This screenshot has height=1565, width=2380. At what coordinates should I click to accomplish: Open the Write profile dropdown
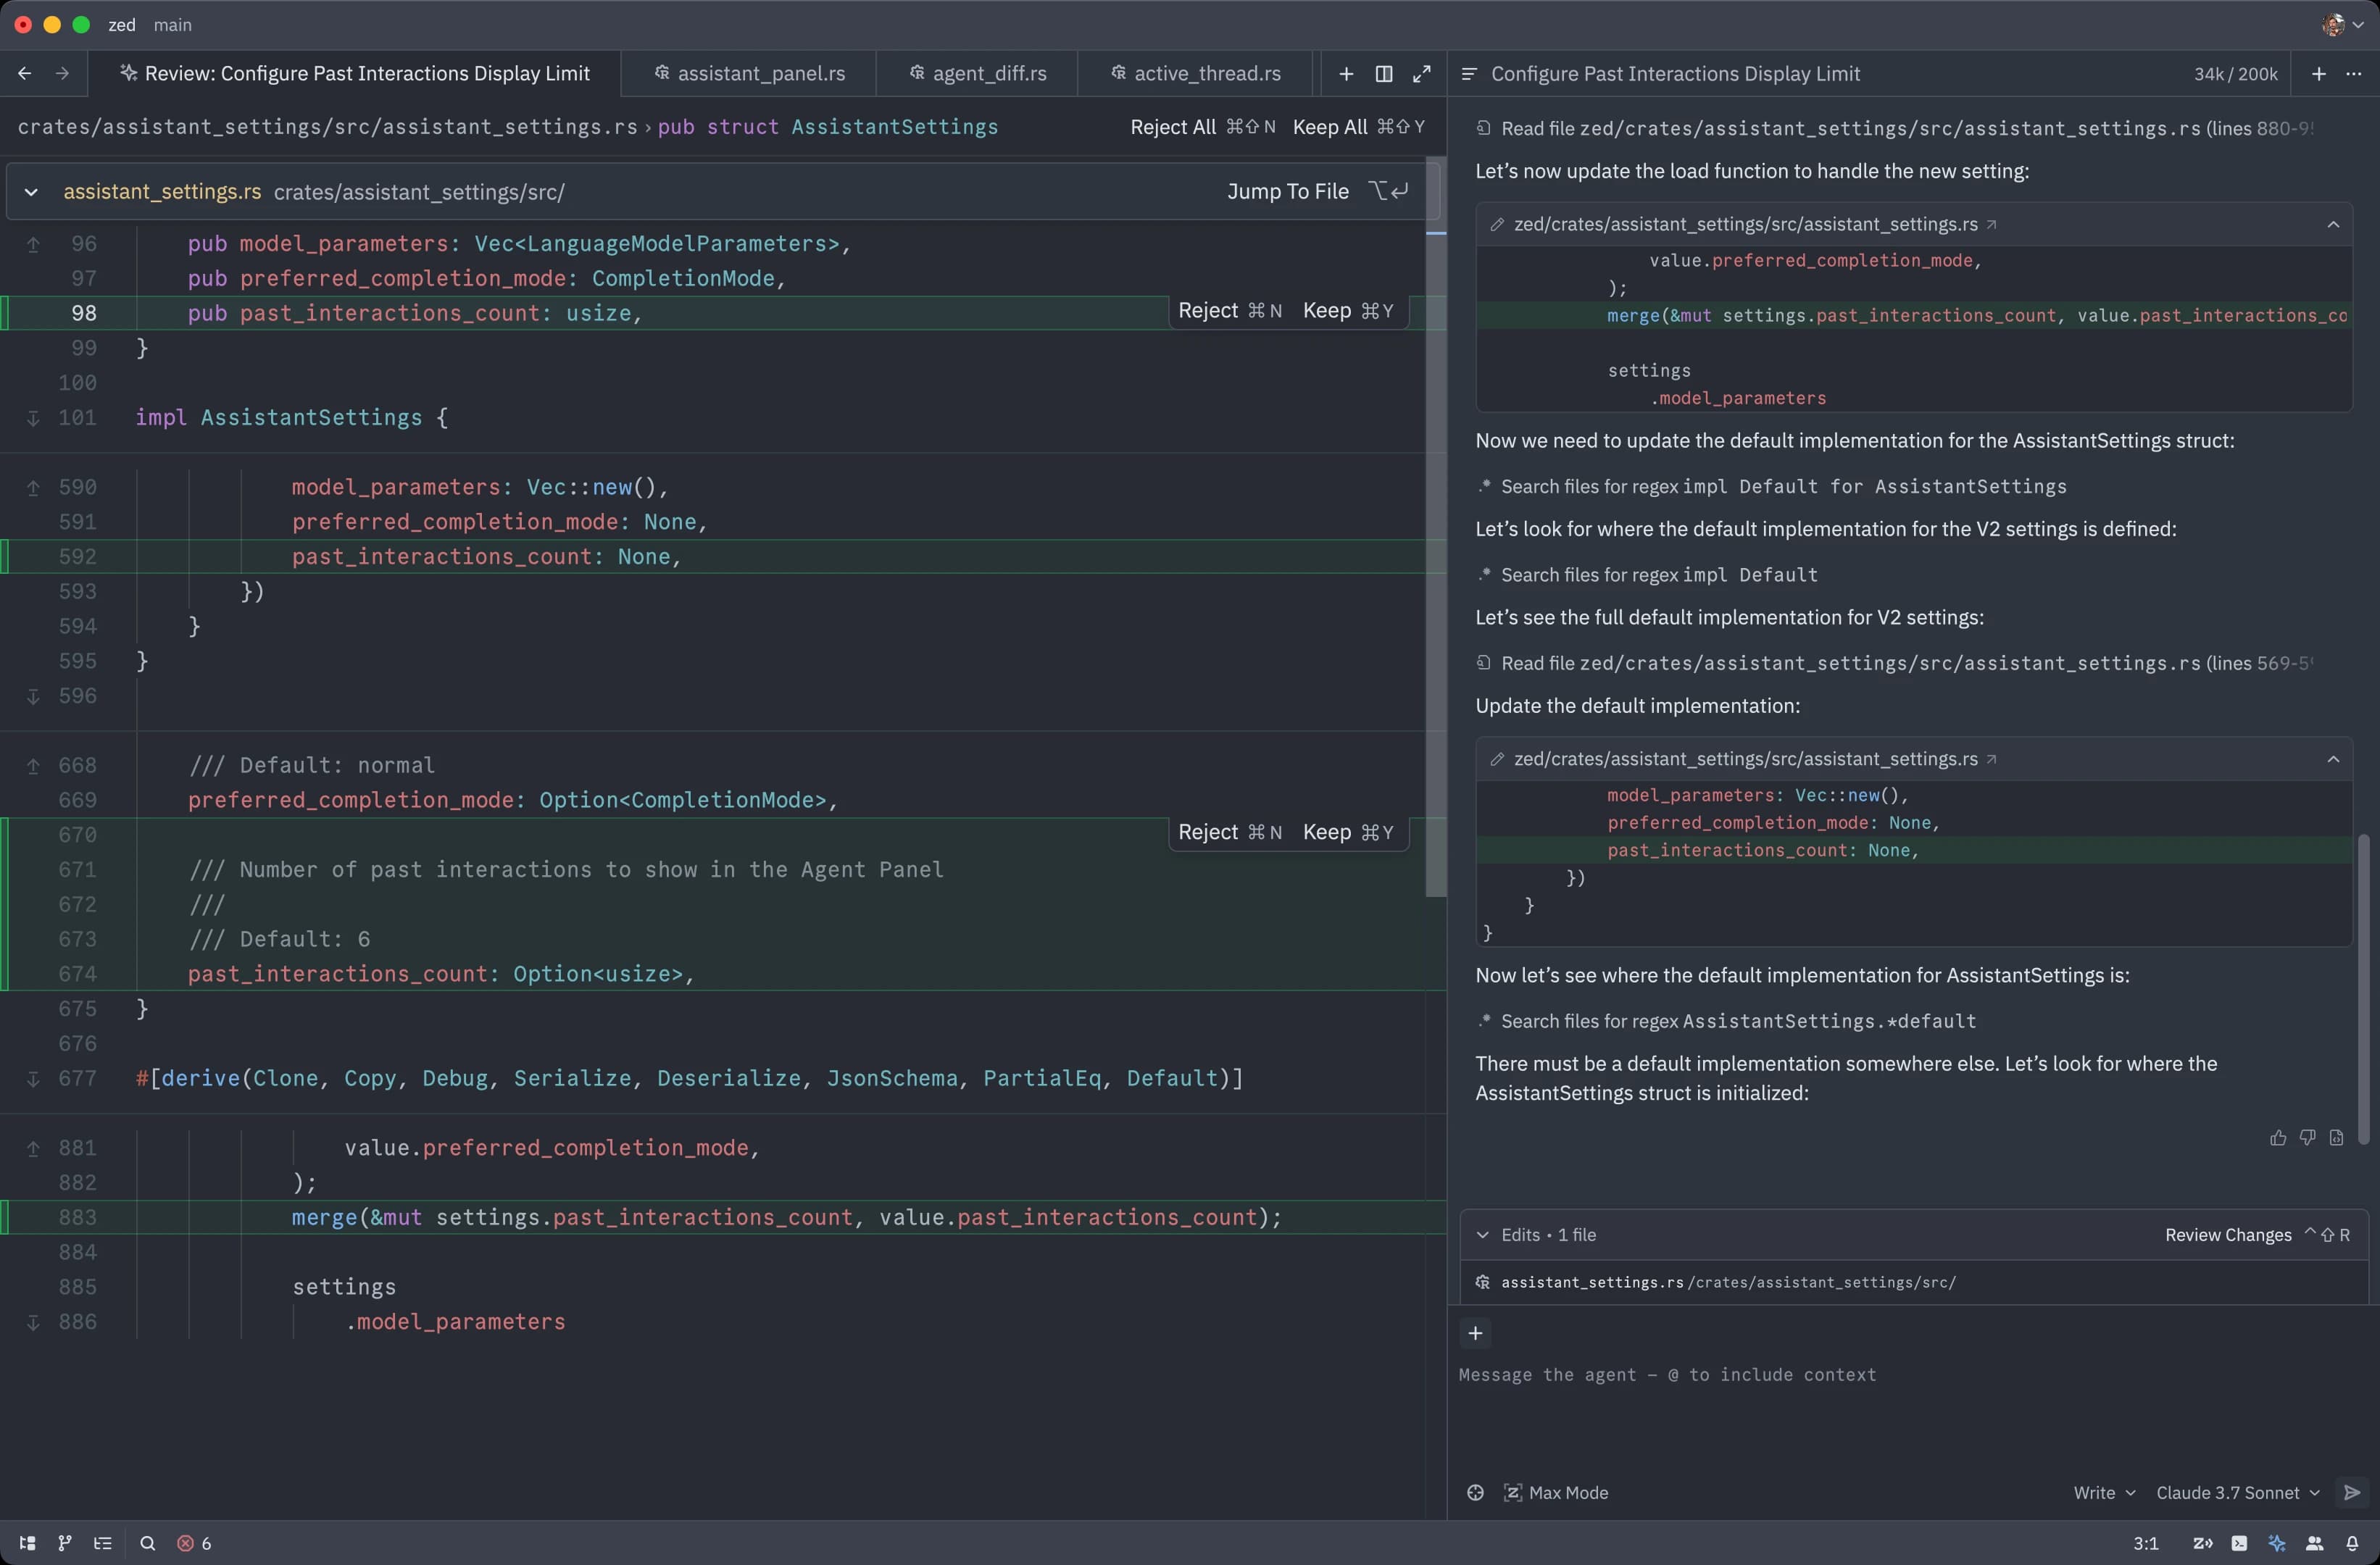tap(2104, 1492)
